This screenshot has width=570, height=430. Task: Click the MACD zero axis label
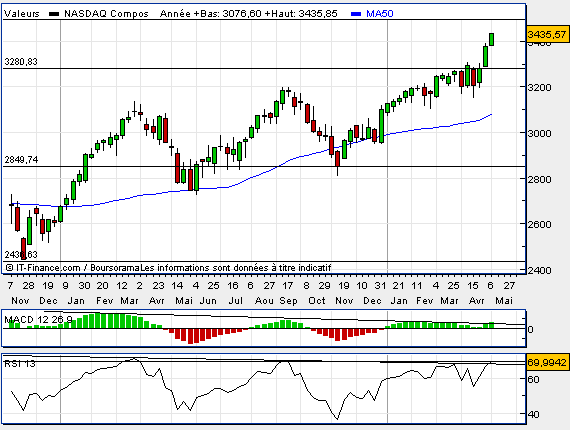pyautogui.click(x=530, y=330)
